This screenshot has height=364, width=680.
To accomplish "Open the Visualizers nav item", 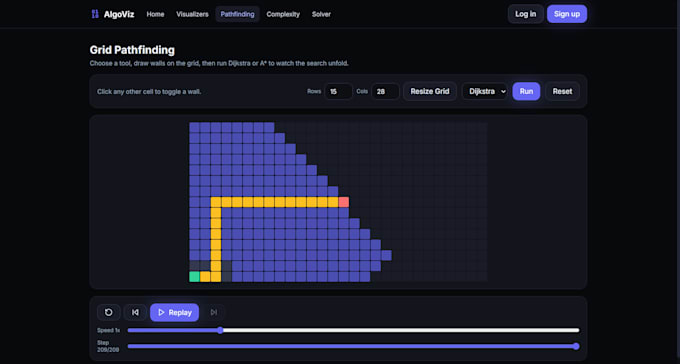I will click(x=192, y=14).
